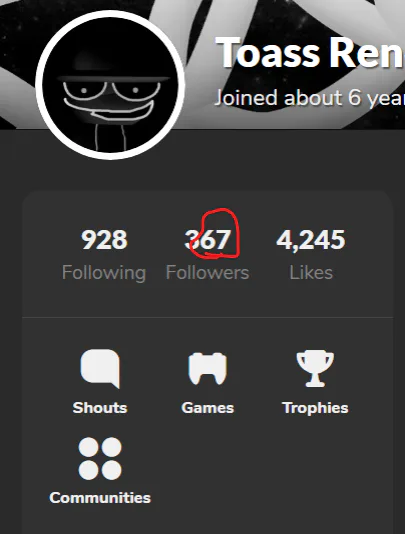Click the Games text label

(207, 408)
